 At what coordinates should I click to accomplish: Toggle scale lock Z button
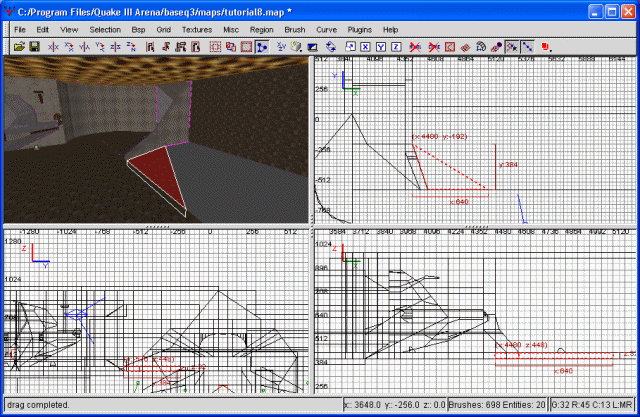tap(396, 47)
